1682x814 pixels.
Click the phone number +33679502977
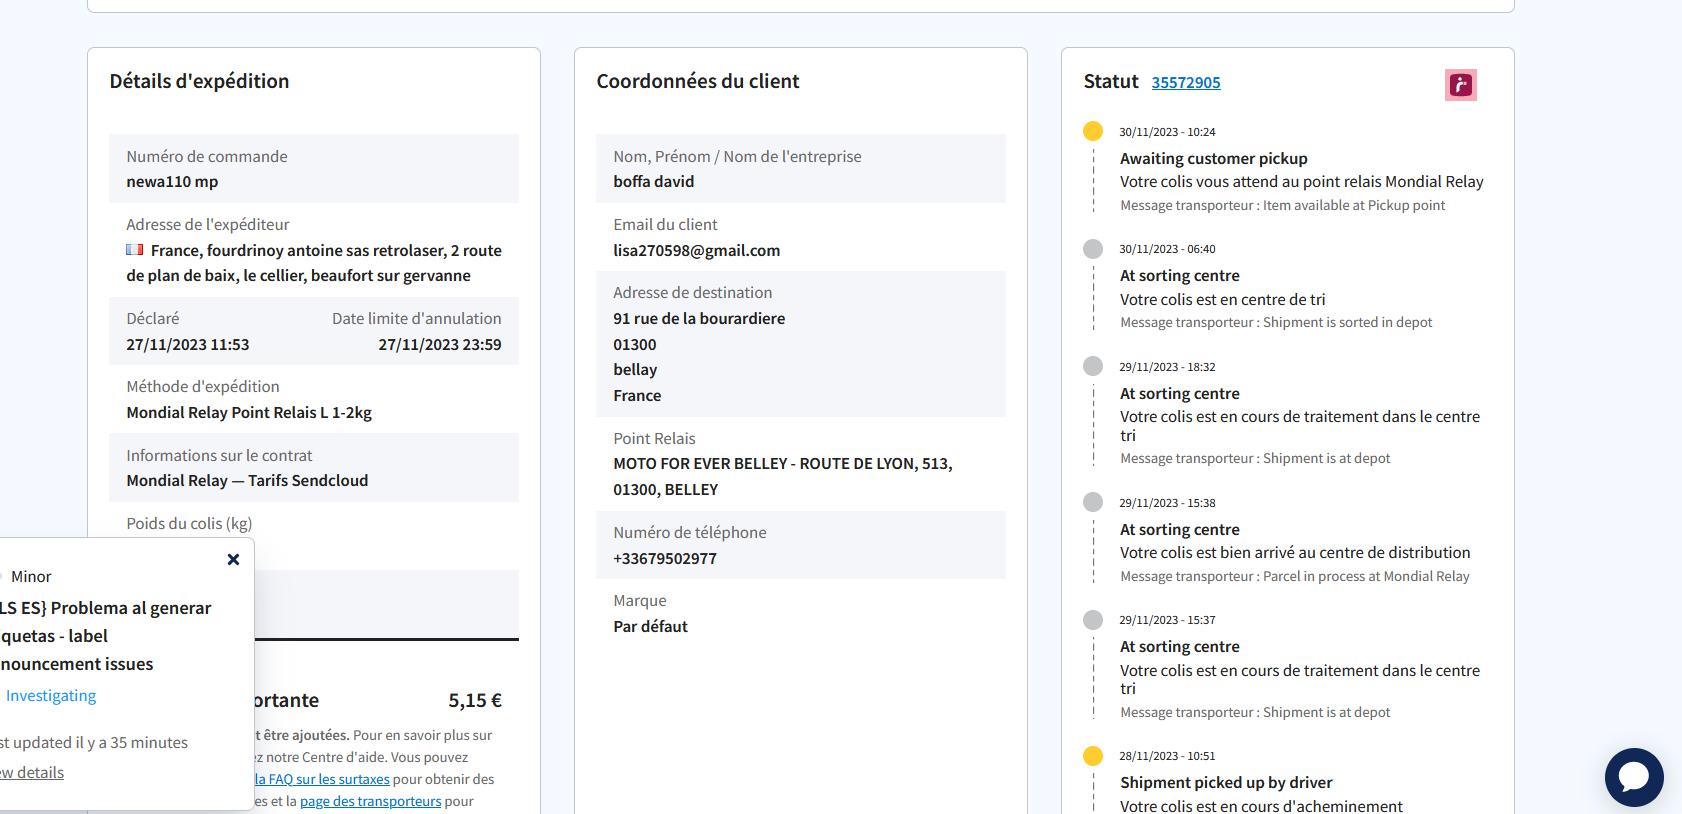[x=665, y=559]
